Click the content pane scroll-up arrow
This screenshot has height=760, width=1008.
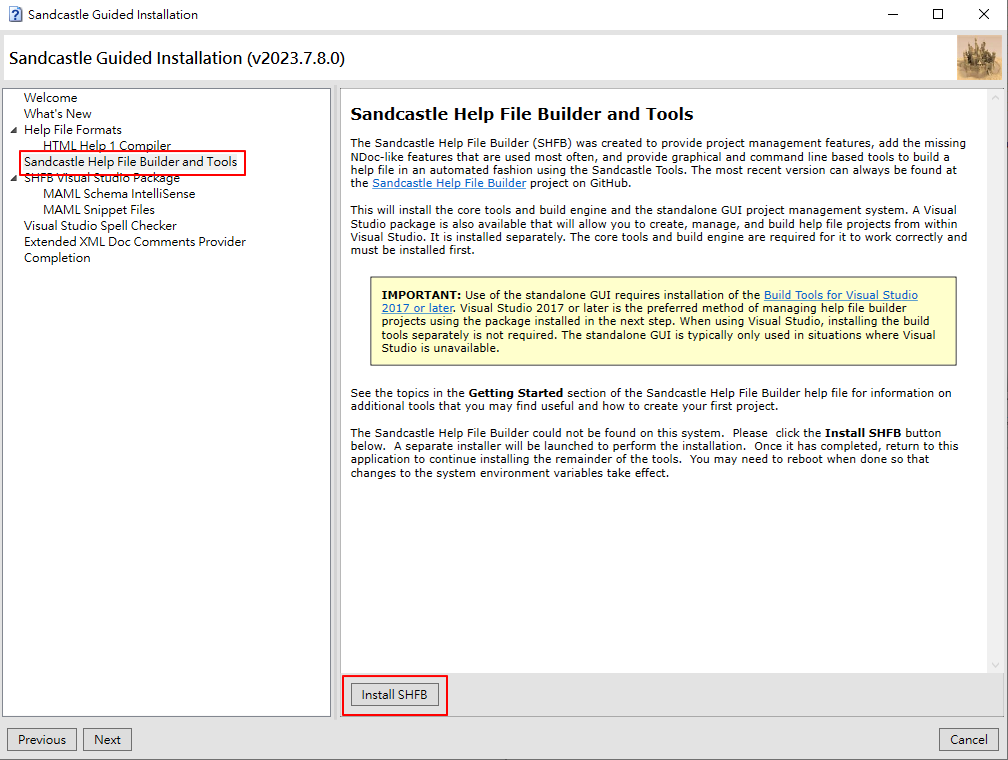995,98
